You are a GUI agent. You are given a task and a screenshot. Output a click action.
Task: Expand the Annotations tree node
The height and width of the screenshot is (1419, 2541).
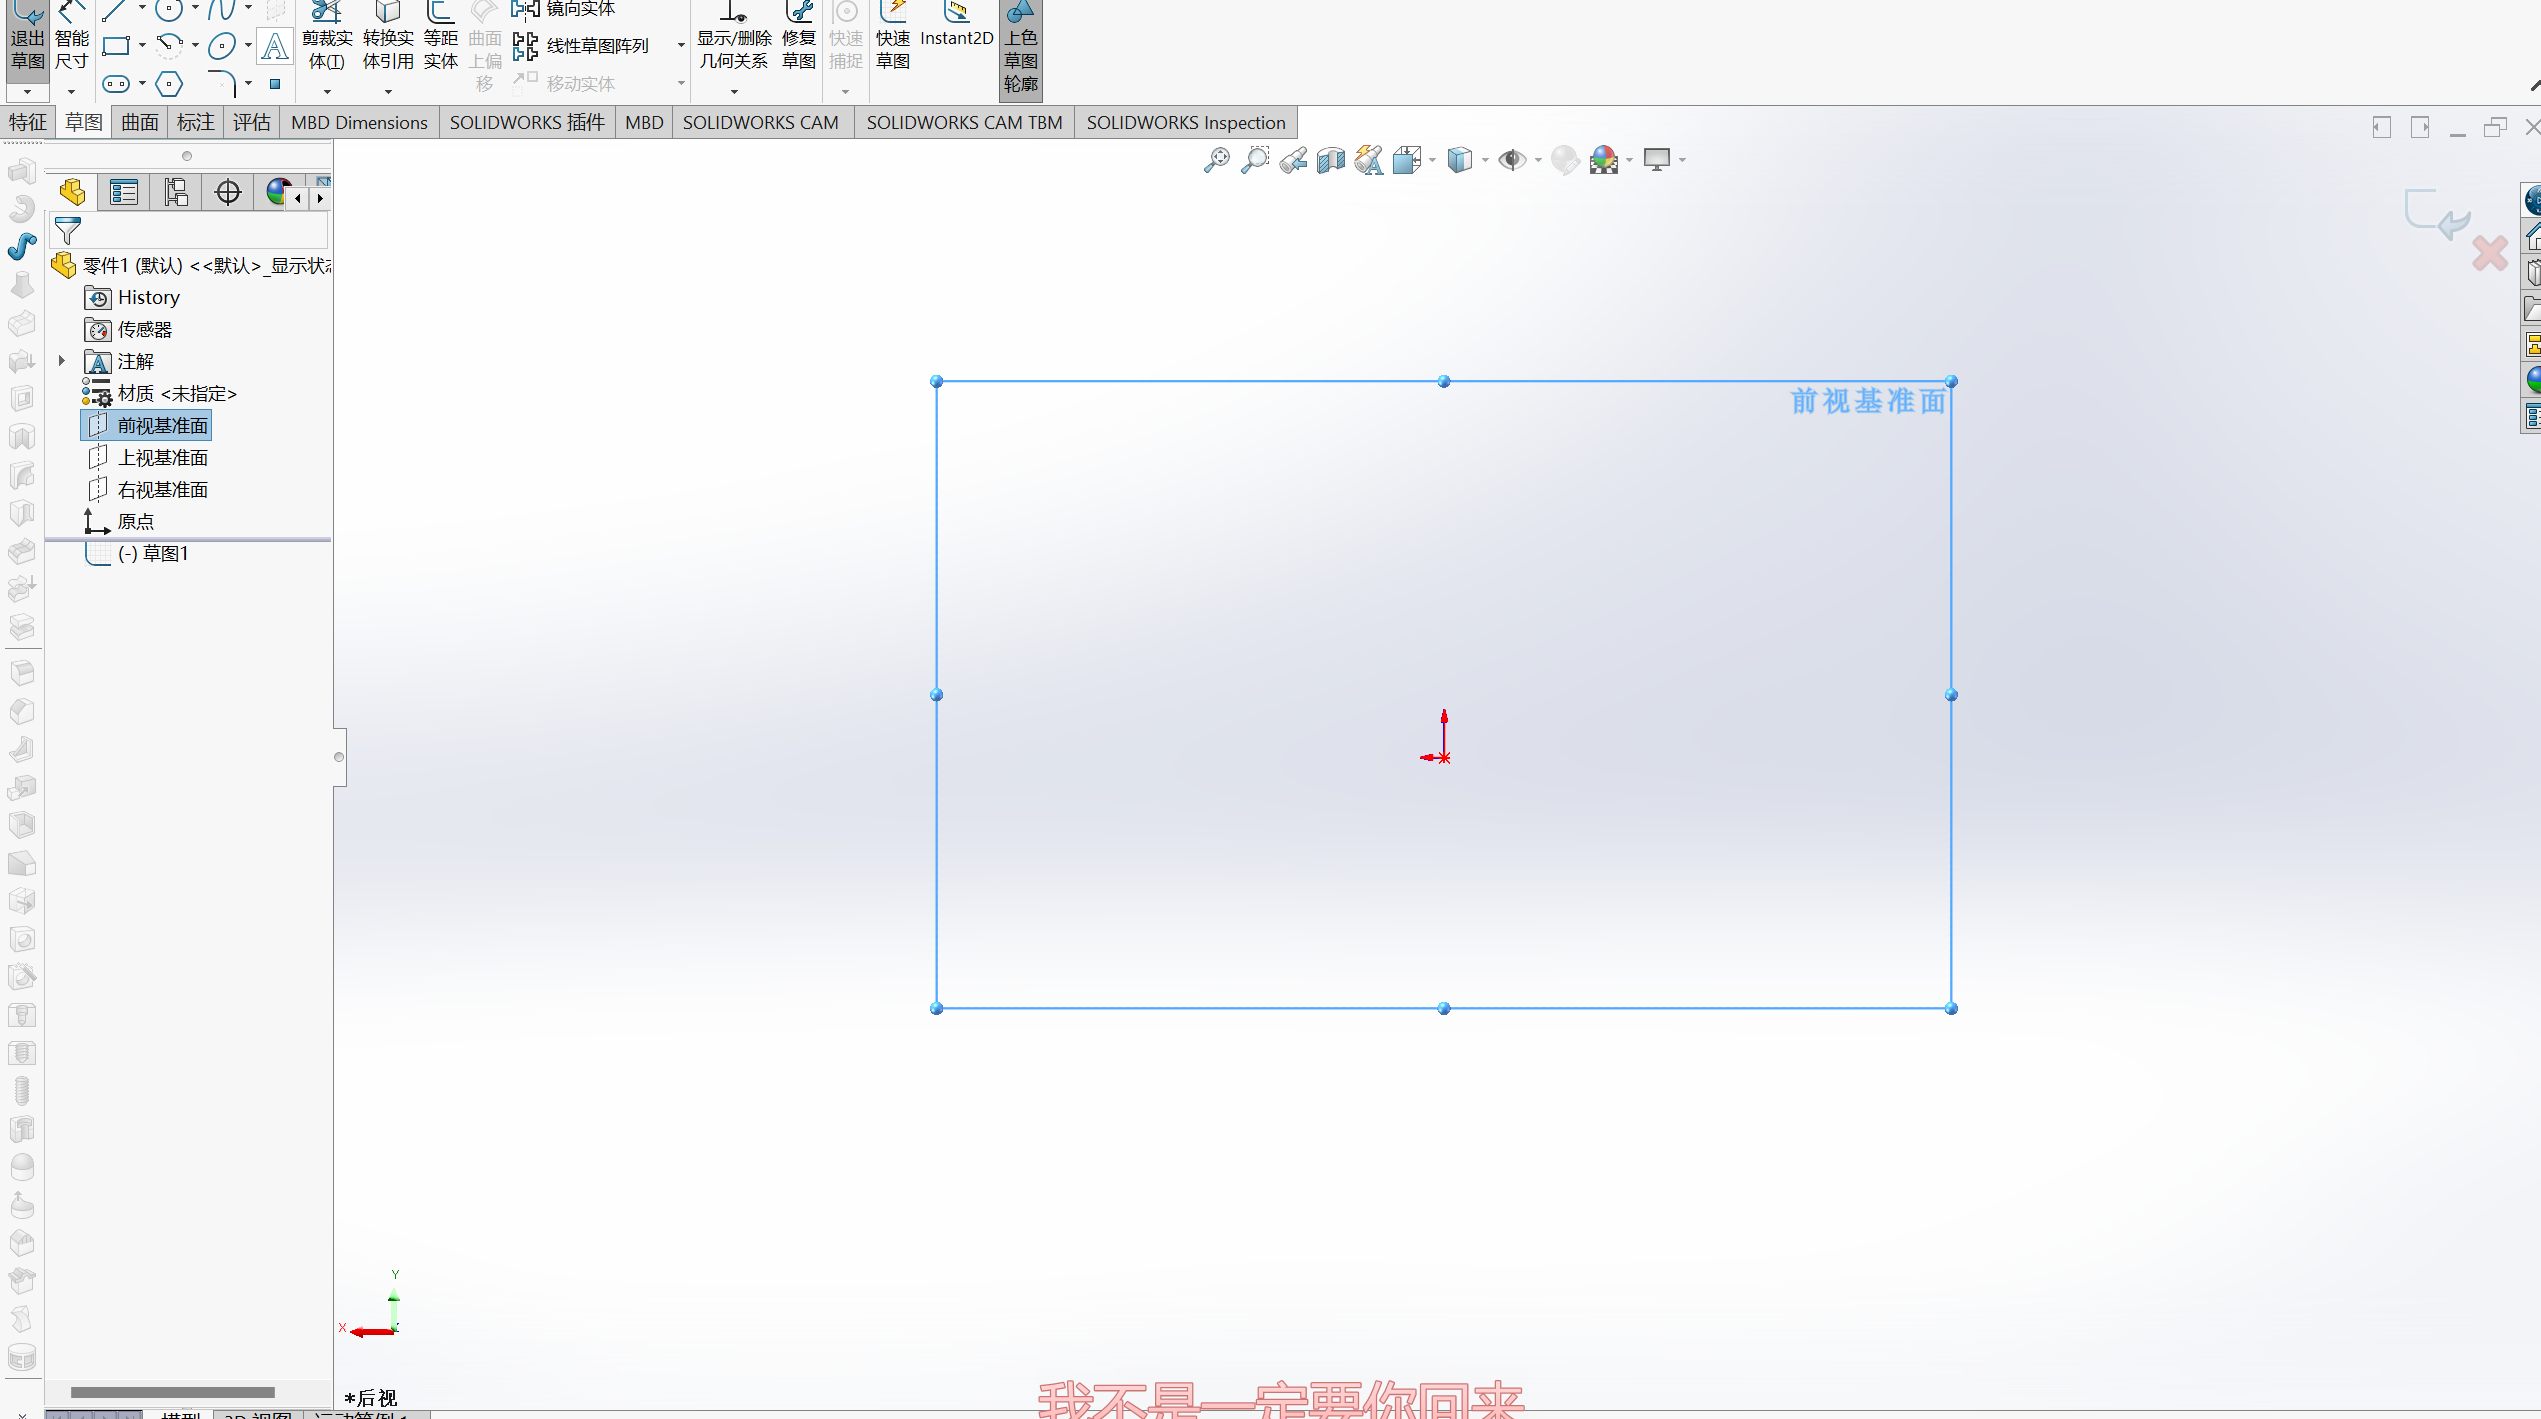coord(62,361)
